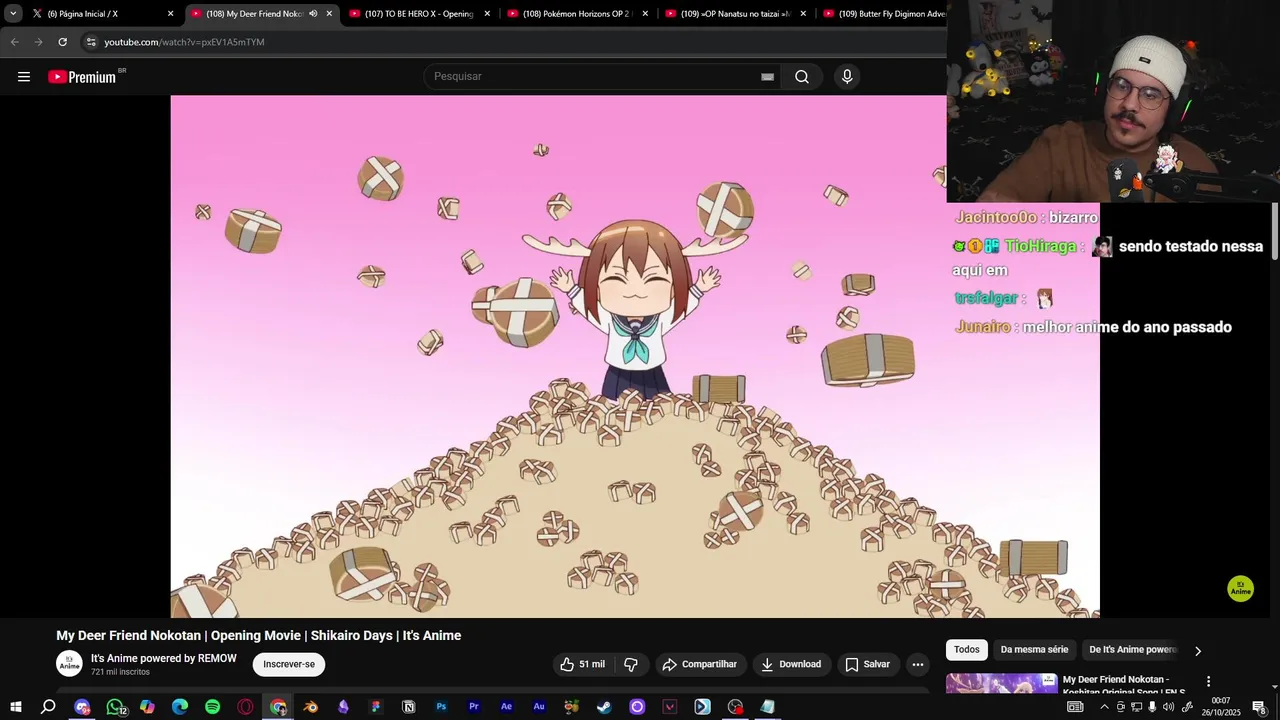Select the Da mesma série filter chip

pyautogui.click(x=1035, y=650)
